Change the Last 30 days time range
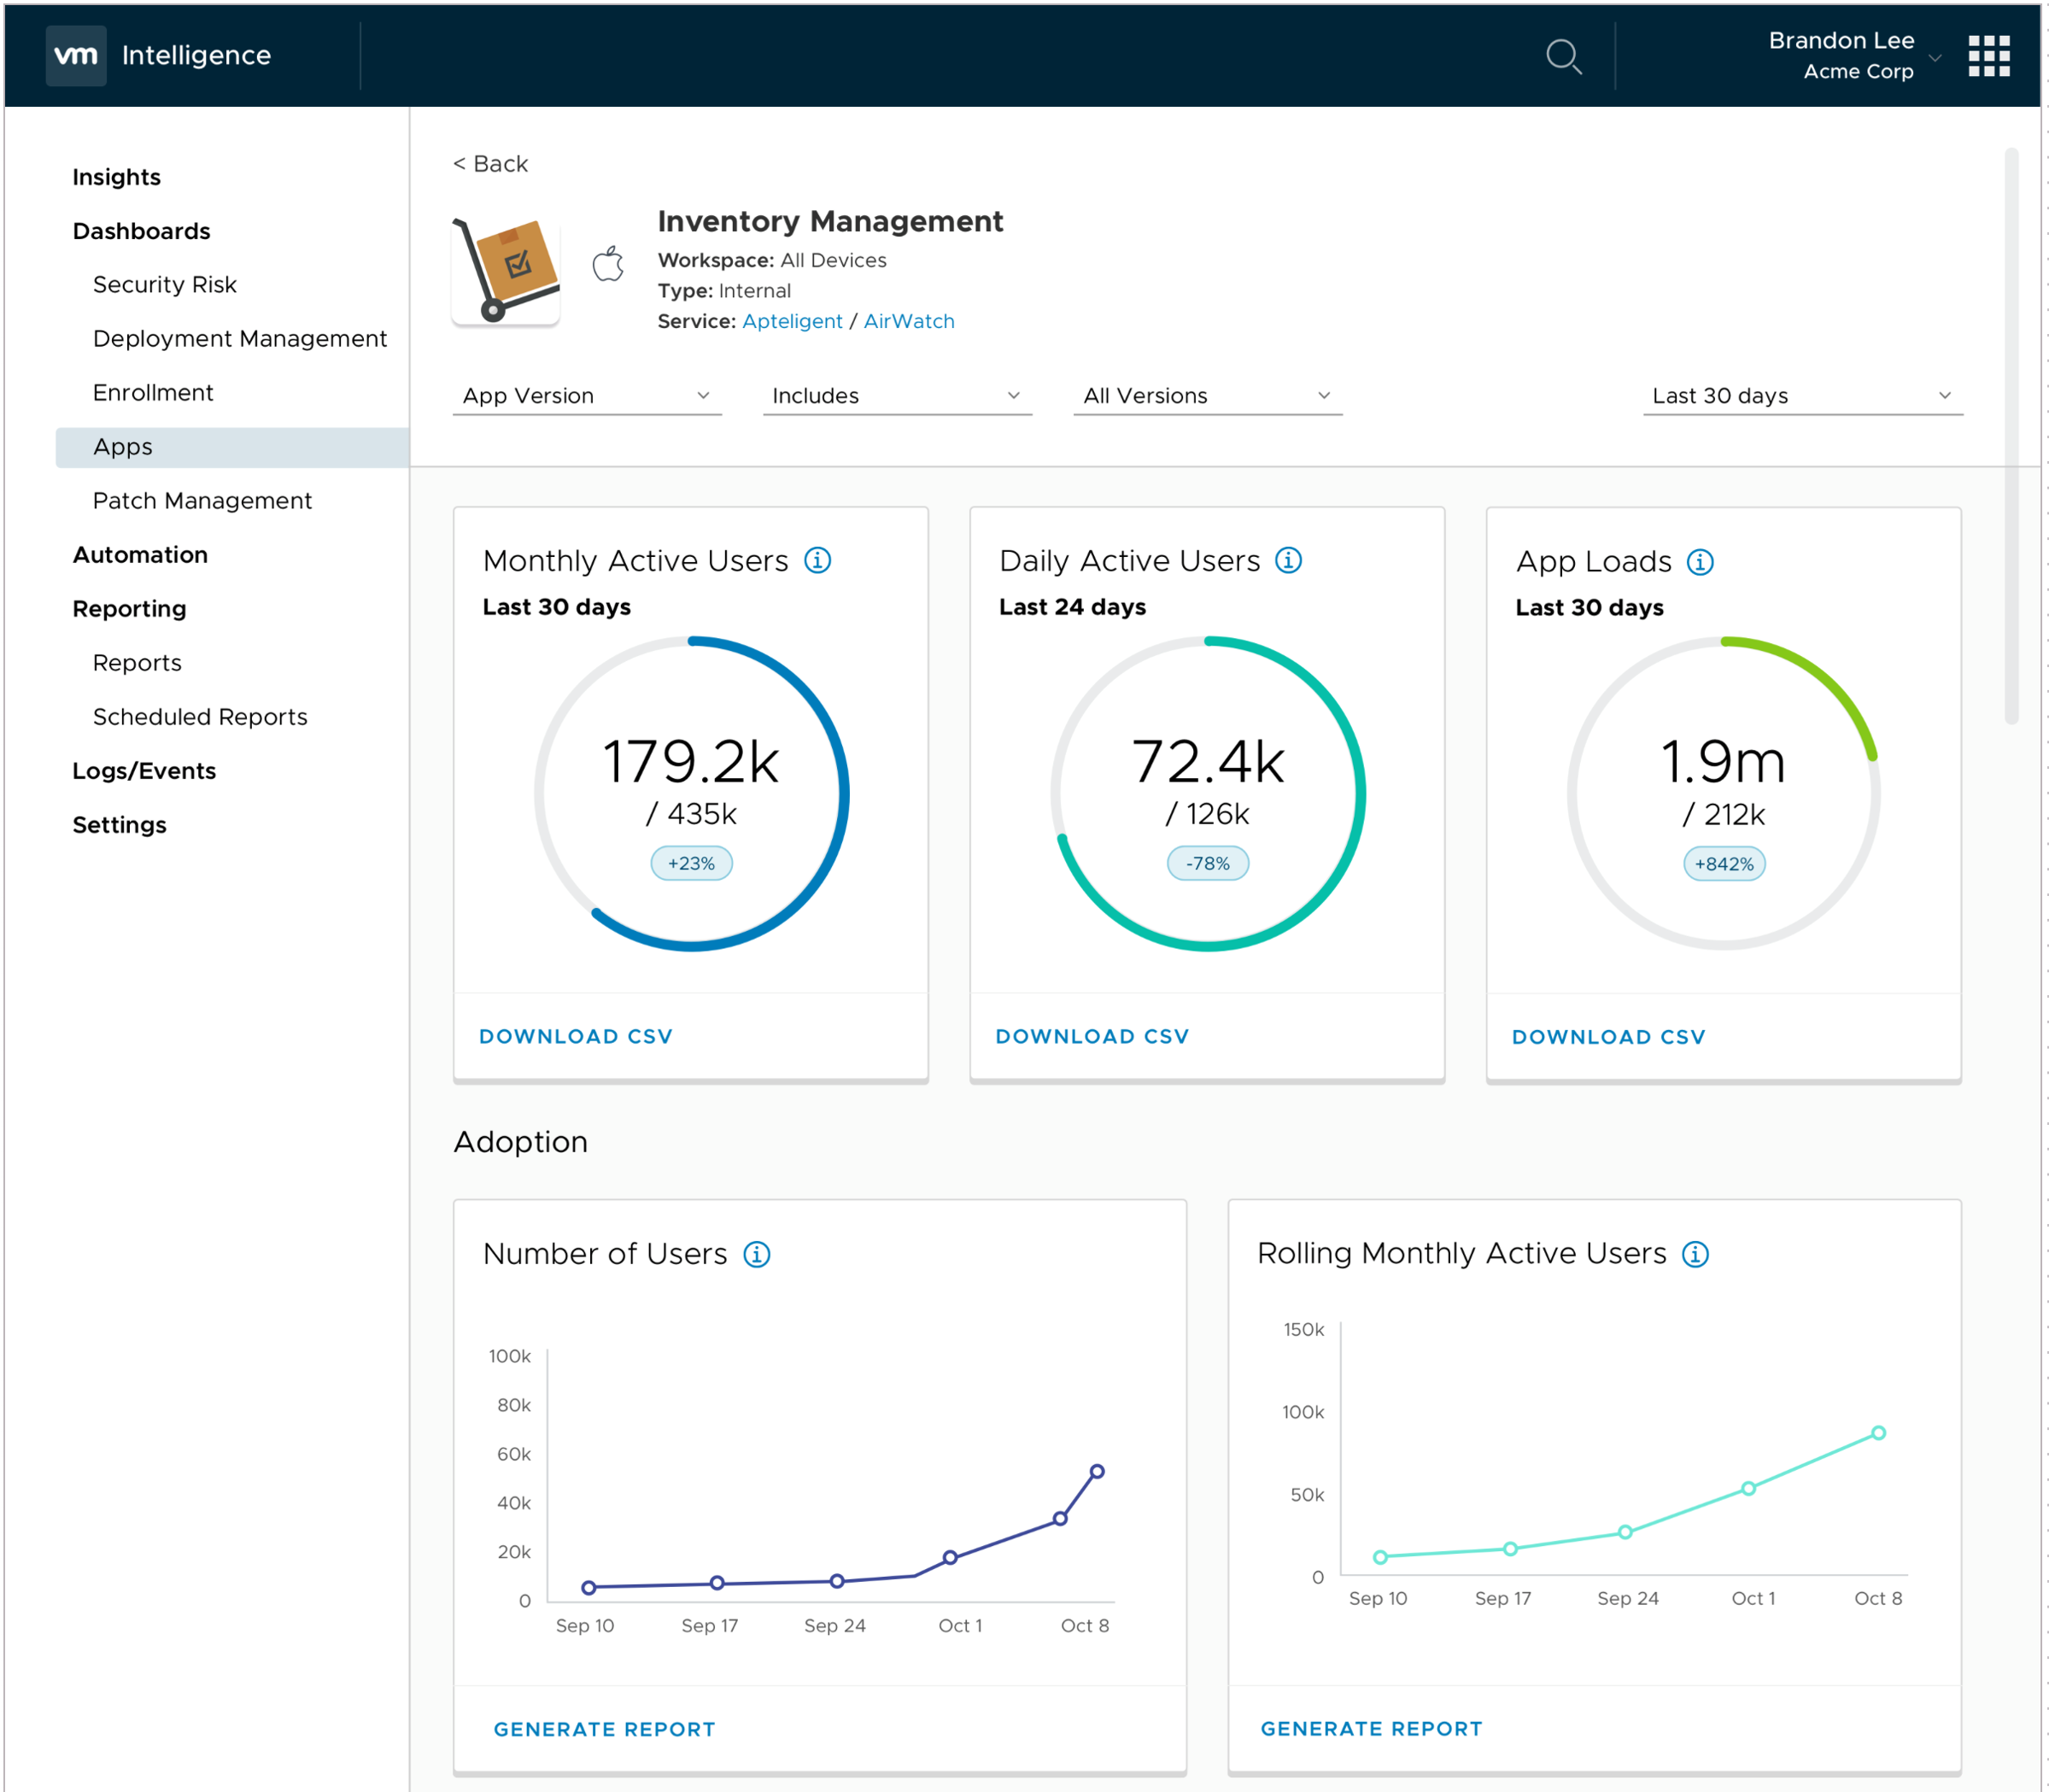2049x1792 pixels. click(1800, 395)
